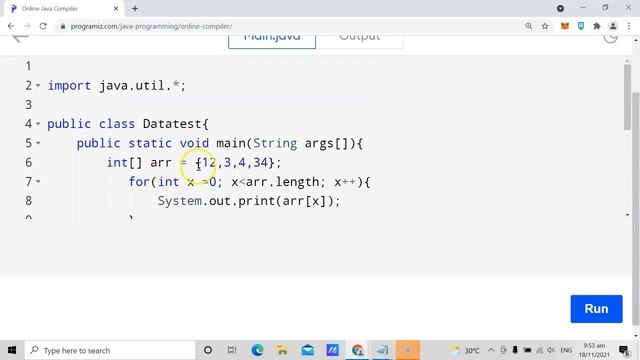The image size is (640, 360).
Task: Open Windows Start menu
Action: click(x=12, y=350)
